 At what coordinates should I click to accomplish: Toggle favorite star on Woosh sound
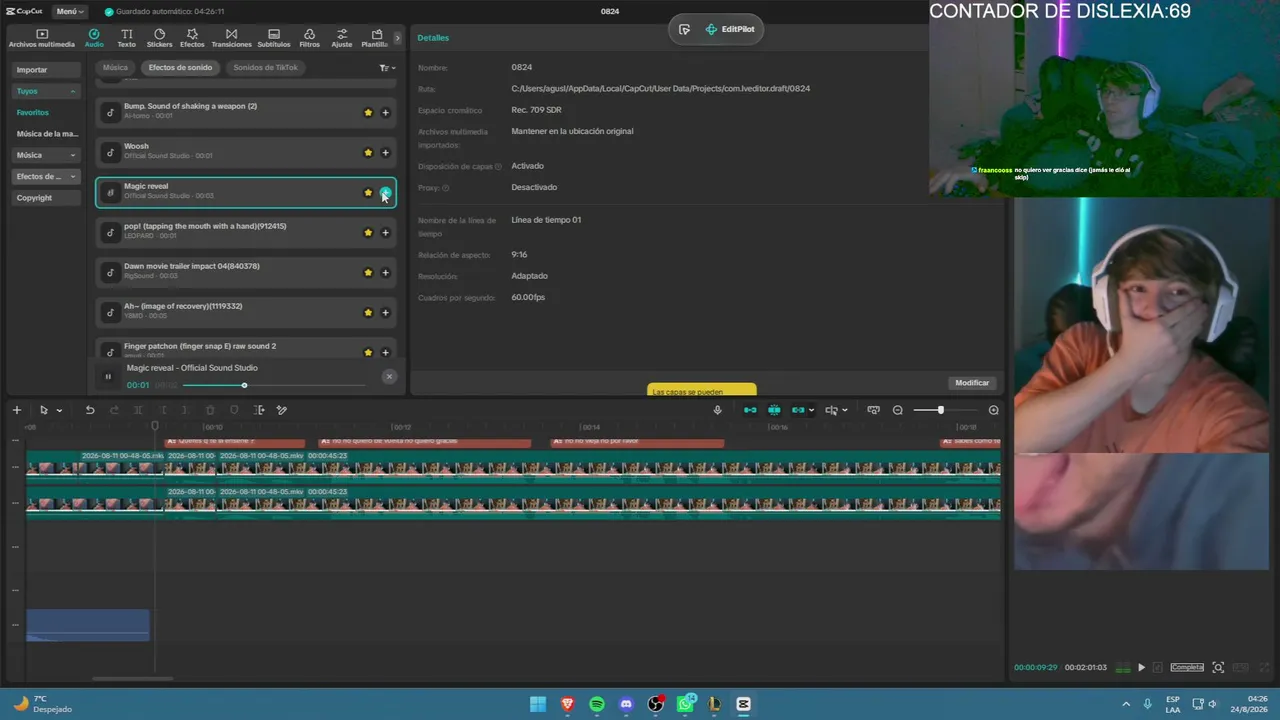pos(368,152)
